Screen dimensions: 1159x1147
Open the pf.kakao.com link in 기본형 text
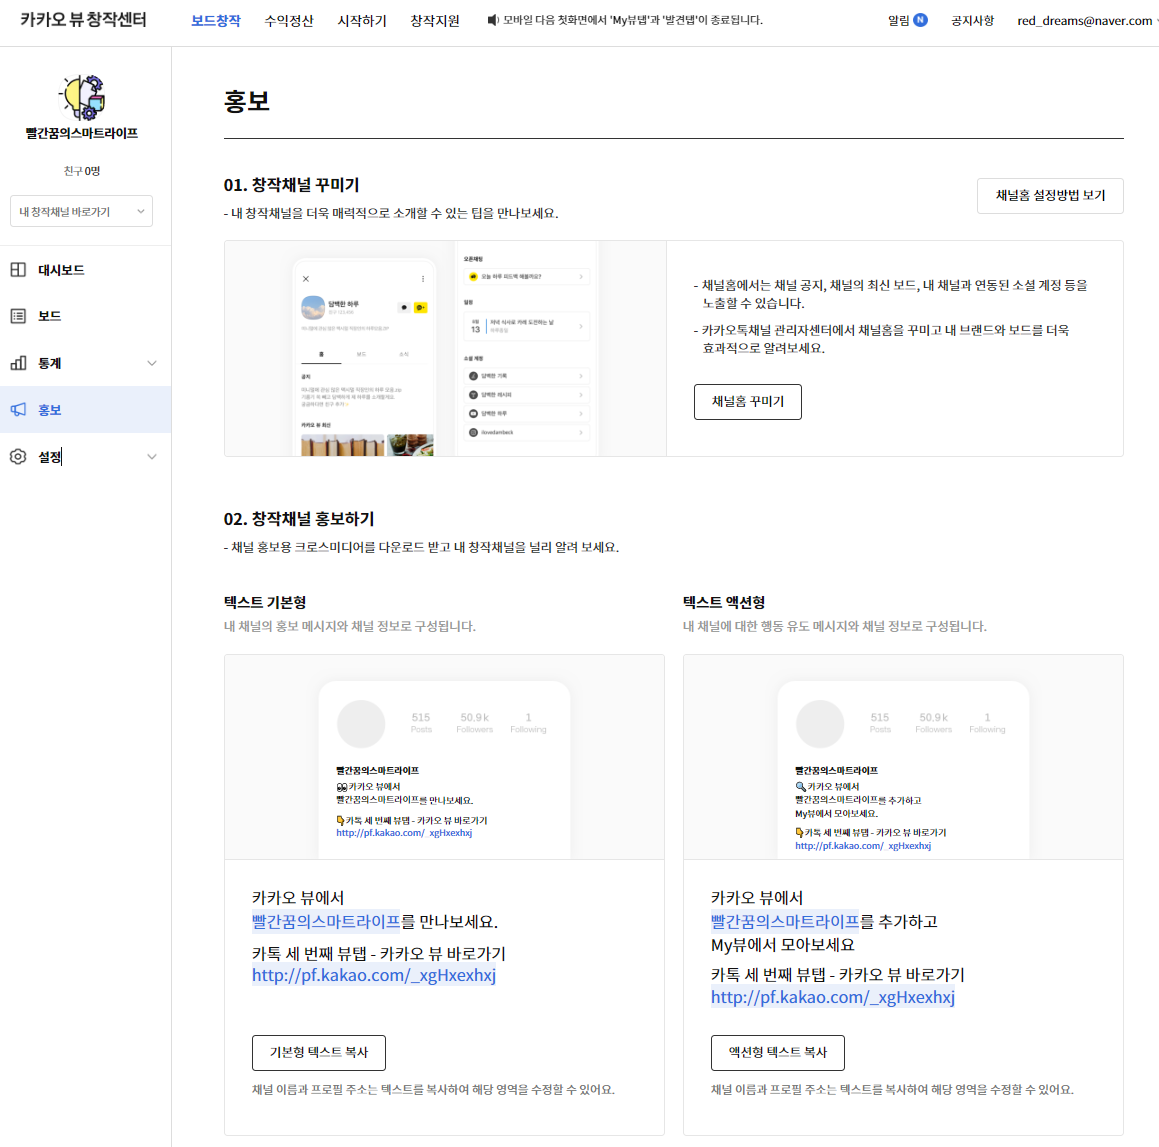pos(374,976)
